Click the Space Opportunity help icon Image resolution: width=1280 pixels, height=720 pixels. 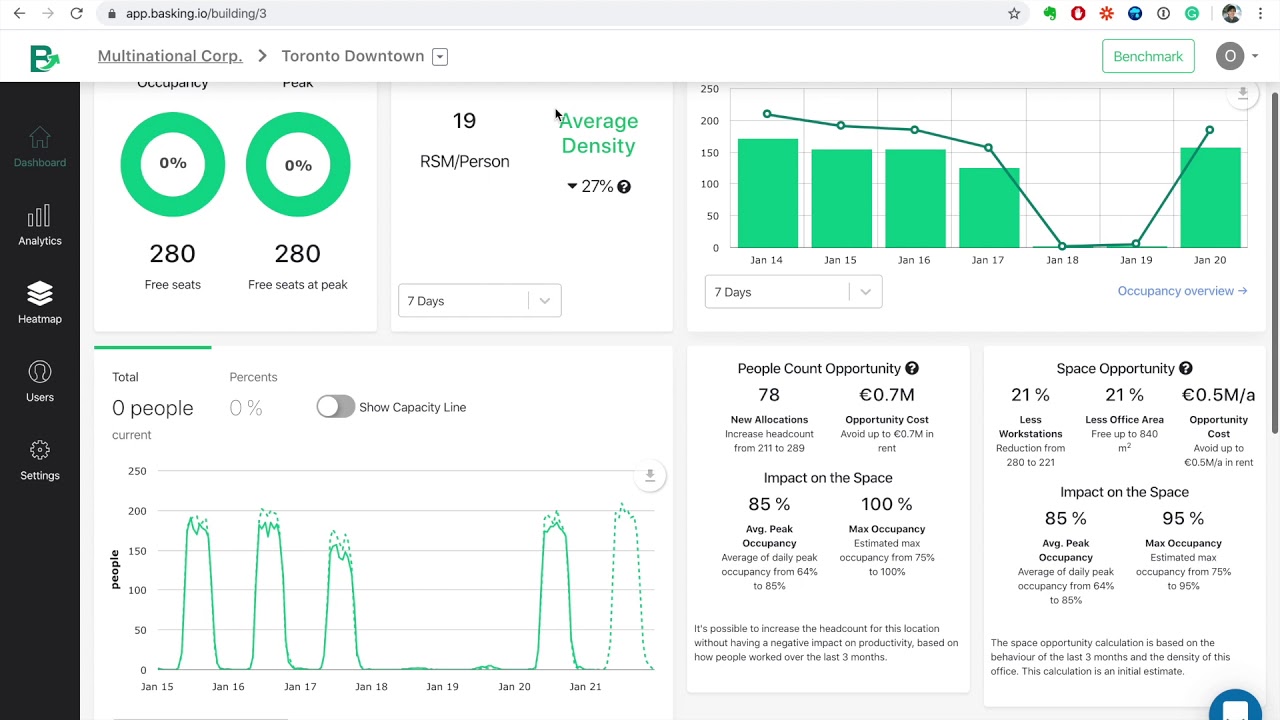[x=1185, y=369]
